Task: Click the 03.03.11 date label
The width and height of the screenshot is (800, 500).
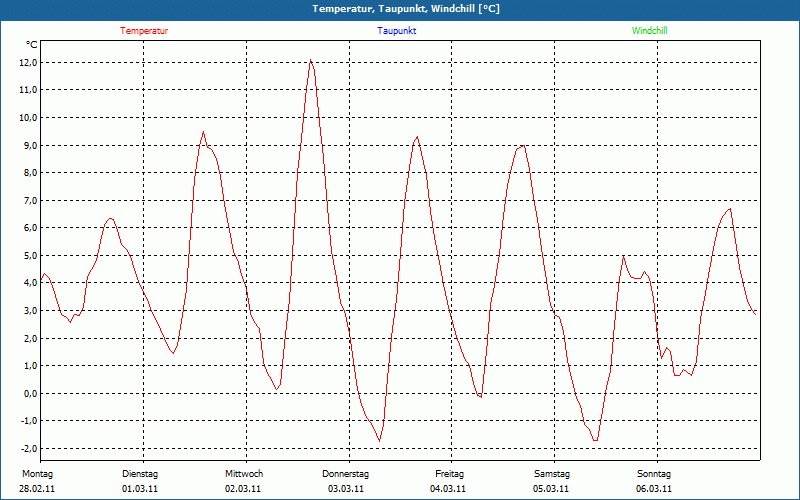Action: click(346, 489)
